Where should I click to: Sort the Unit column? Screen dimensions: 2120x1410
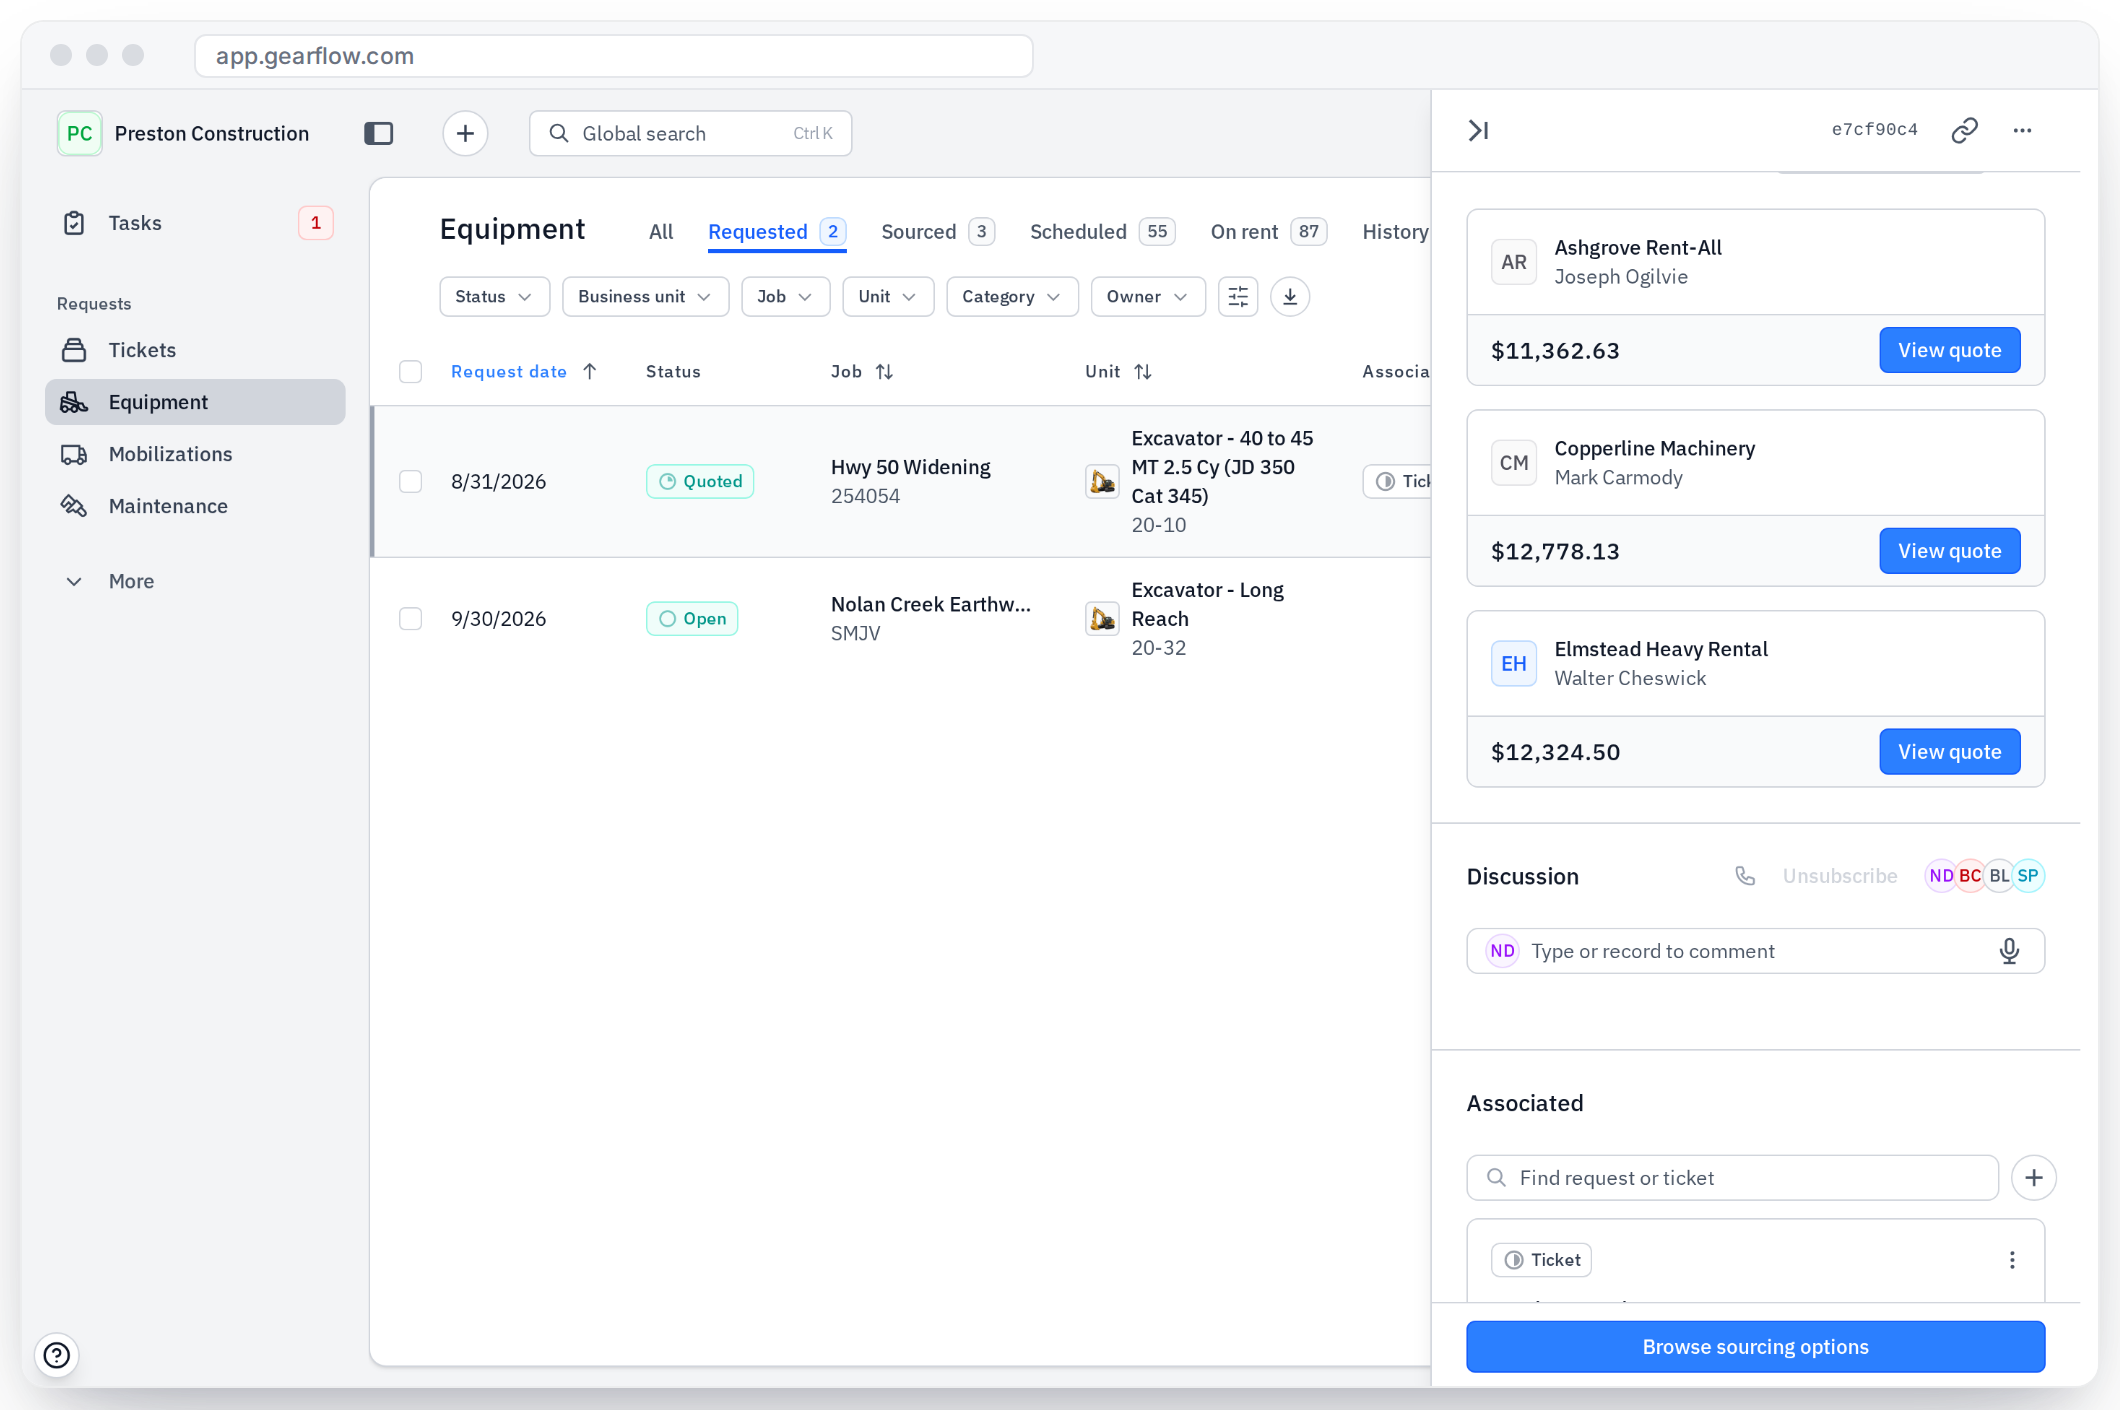coord(1143,372)
